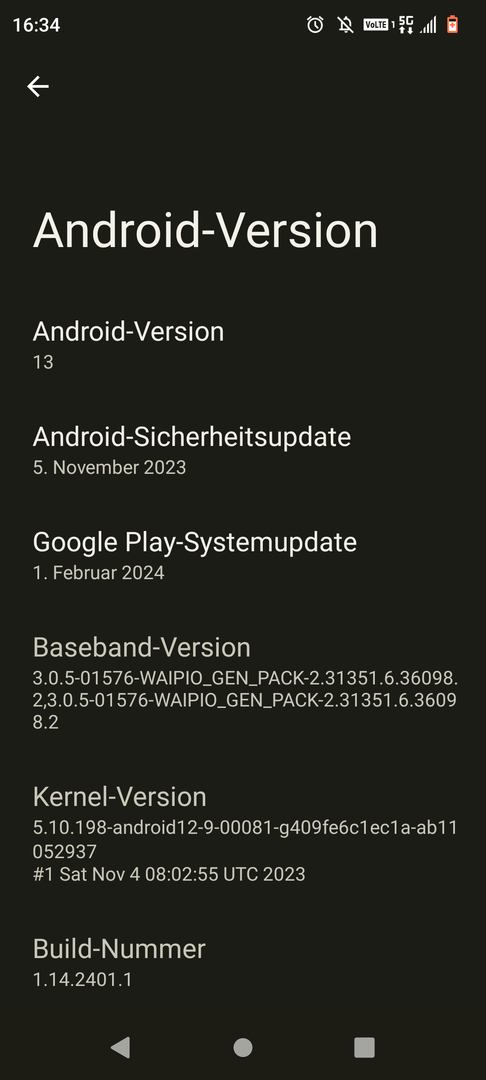The height and width of the screenshot is (1080, 486).
Task: Tap the Build-Nummer entry
Action: tap(243, 962)
